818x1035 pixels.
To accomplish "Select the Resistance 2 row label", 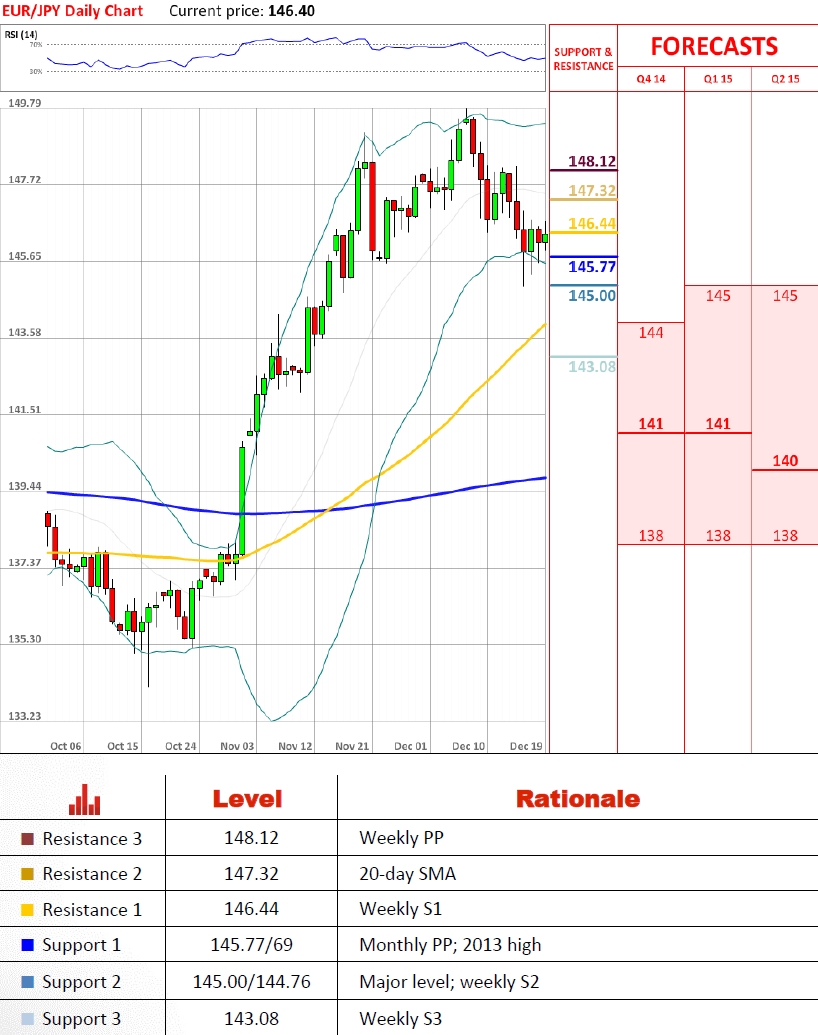I will (92, 874).
